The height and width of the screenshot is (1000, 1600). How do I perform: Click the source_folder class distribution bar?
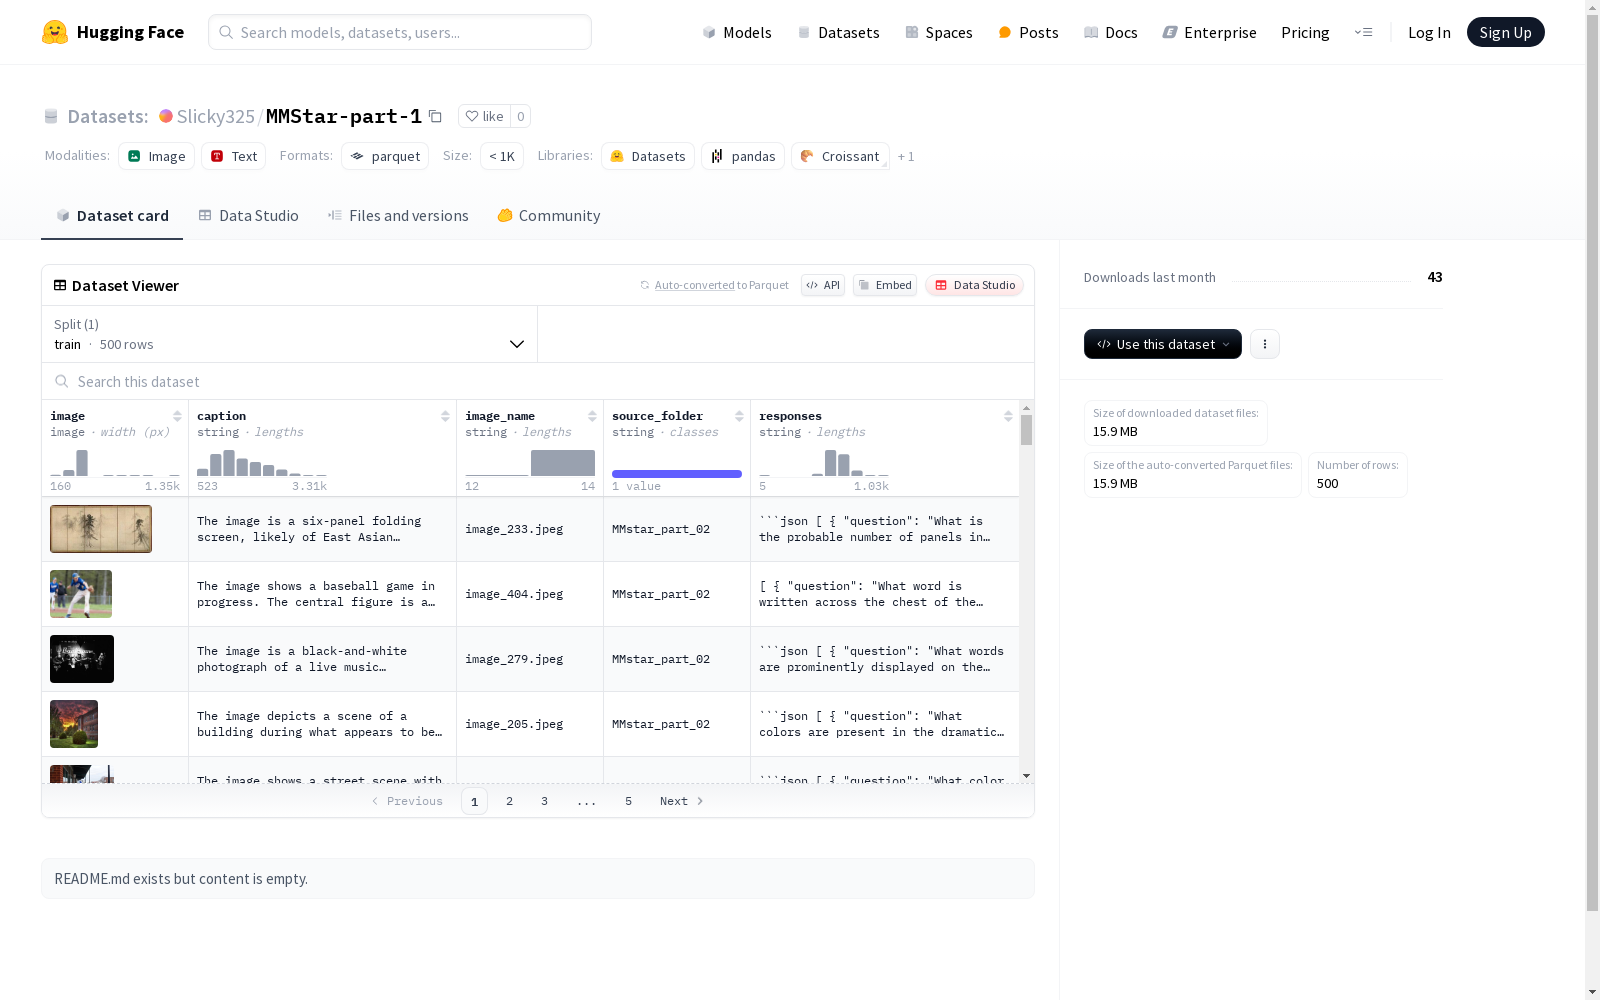676,474
